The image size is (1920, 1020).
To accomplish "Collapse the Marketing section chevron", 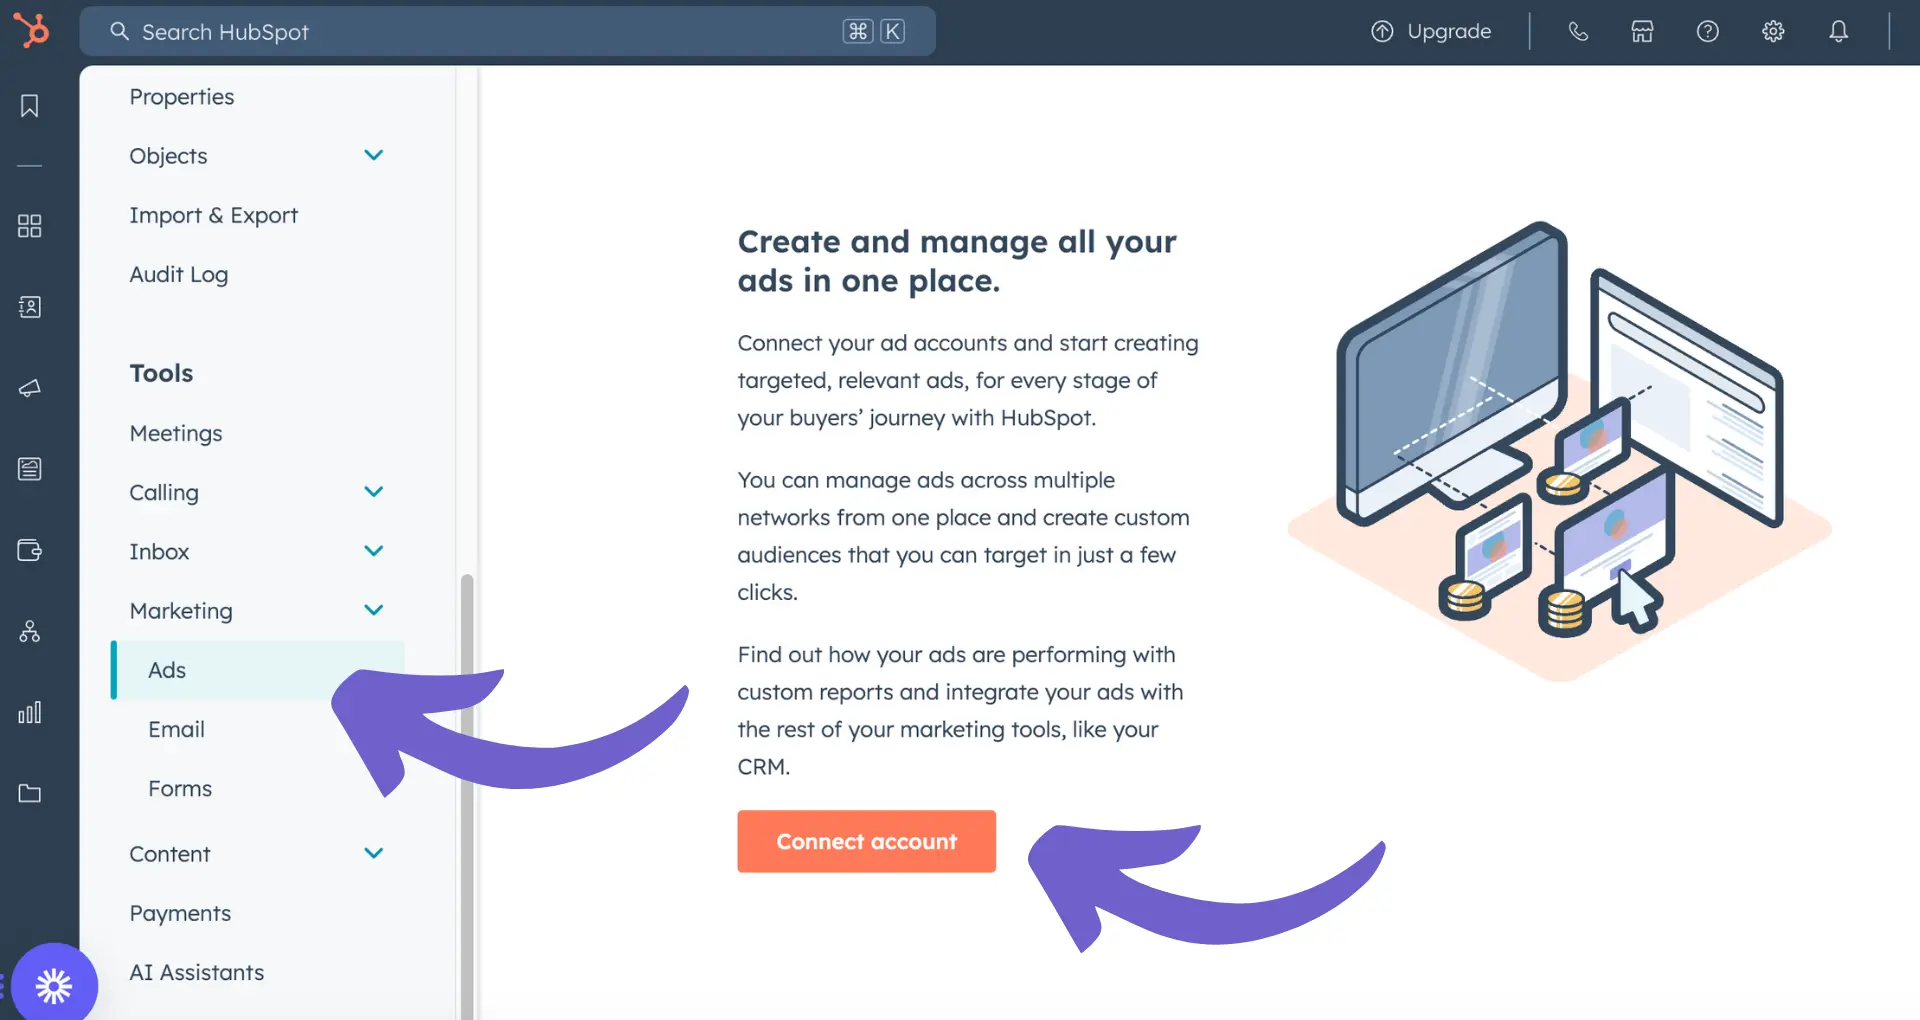I will click(x=374, y=610).
